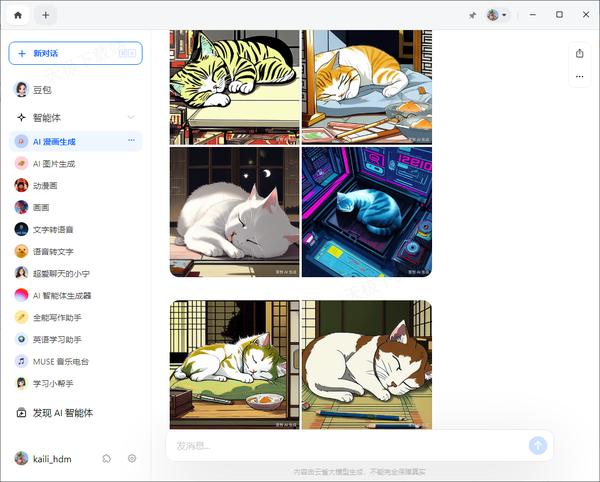Open settings gear at sidebar bottom
This screenshot has height=482, width=600.
(131, 458)
